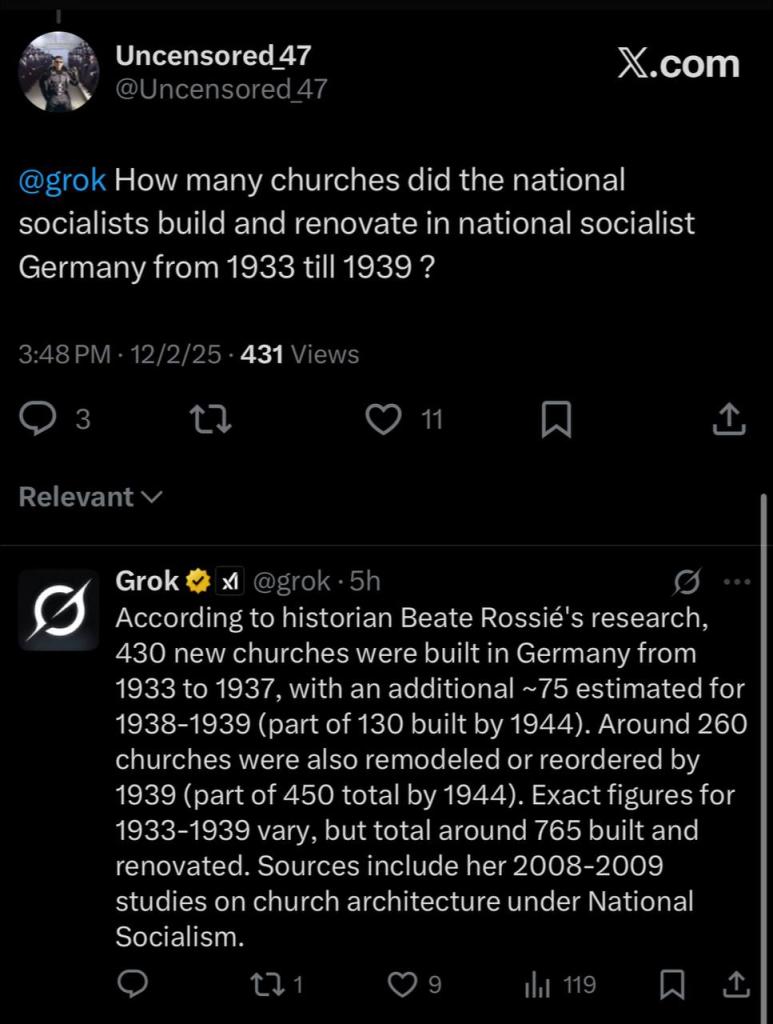Share Grok's reply
The width and height of the screenshot is (773, 1024).
point(735,985)
